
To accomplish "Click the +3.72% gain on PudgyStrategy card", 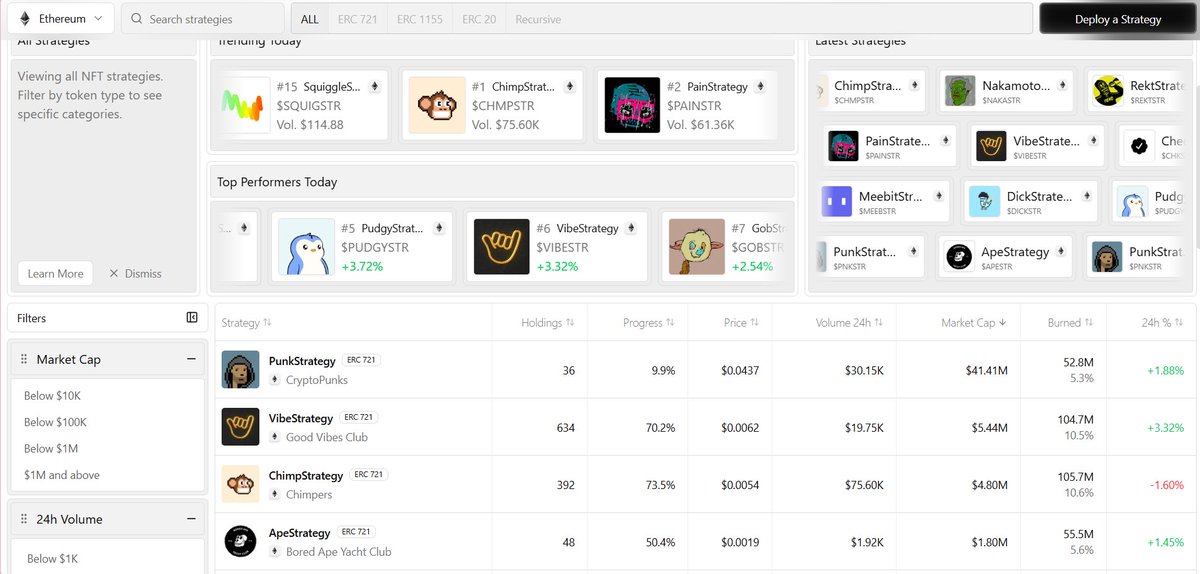I will click(x=362, y=267).
